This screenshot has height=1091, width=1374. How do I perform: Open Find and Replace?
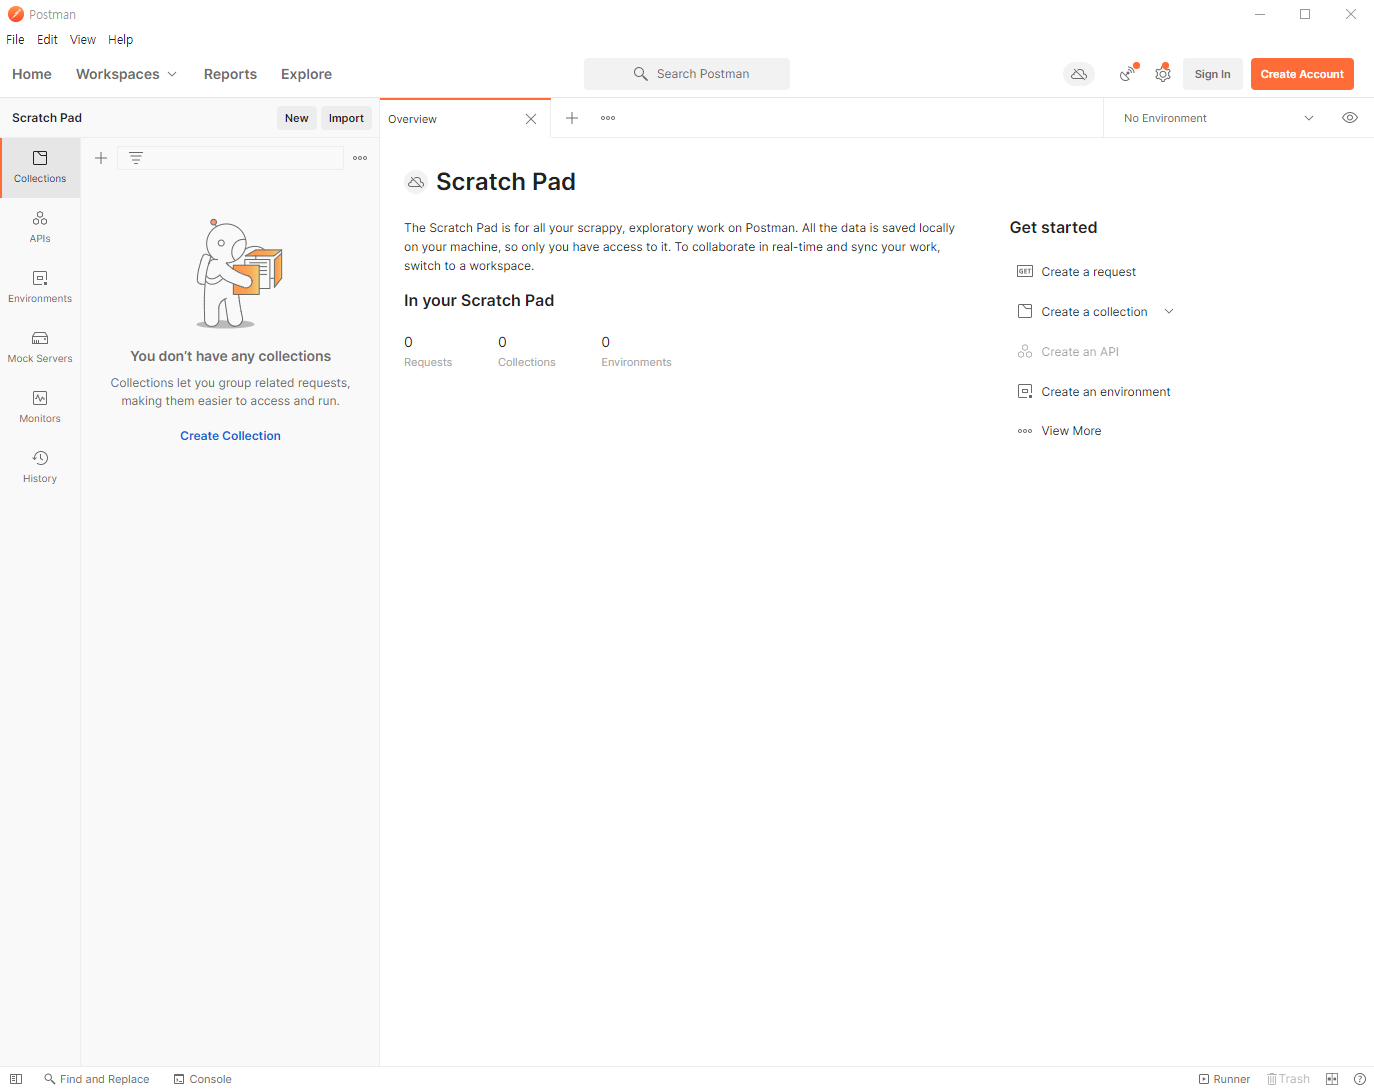(x=97, y=1079)
